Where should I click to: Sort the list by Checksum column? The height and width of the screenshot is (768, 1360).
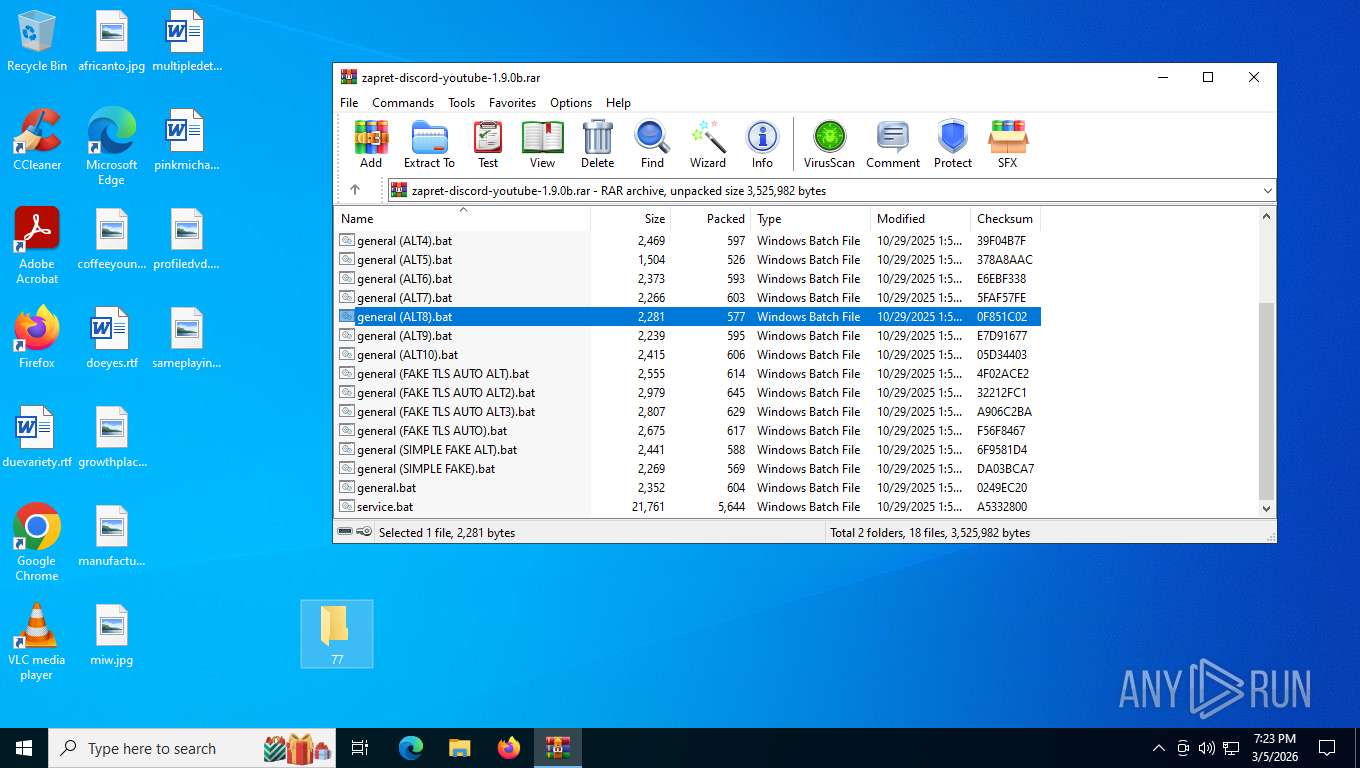point(1005,219)
